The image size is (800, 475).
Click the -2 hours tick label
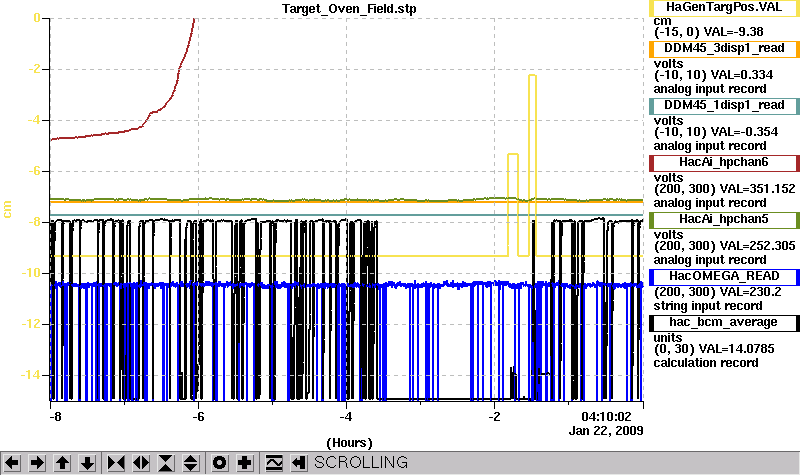pyautogui.click(x=494, y=416)
